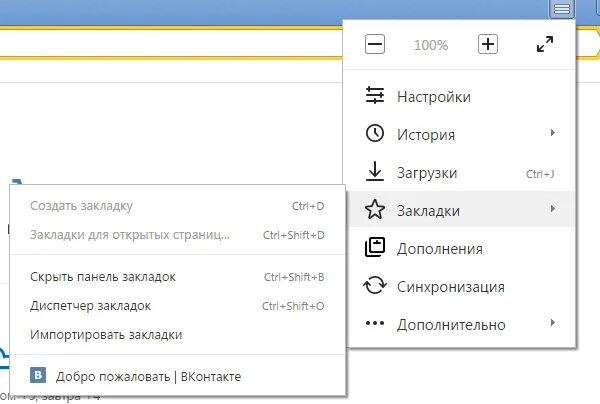Open the Настройки menu entry
Viewport: 600px width, 404px height.
coord(461,96)
